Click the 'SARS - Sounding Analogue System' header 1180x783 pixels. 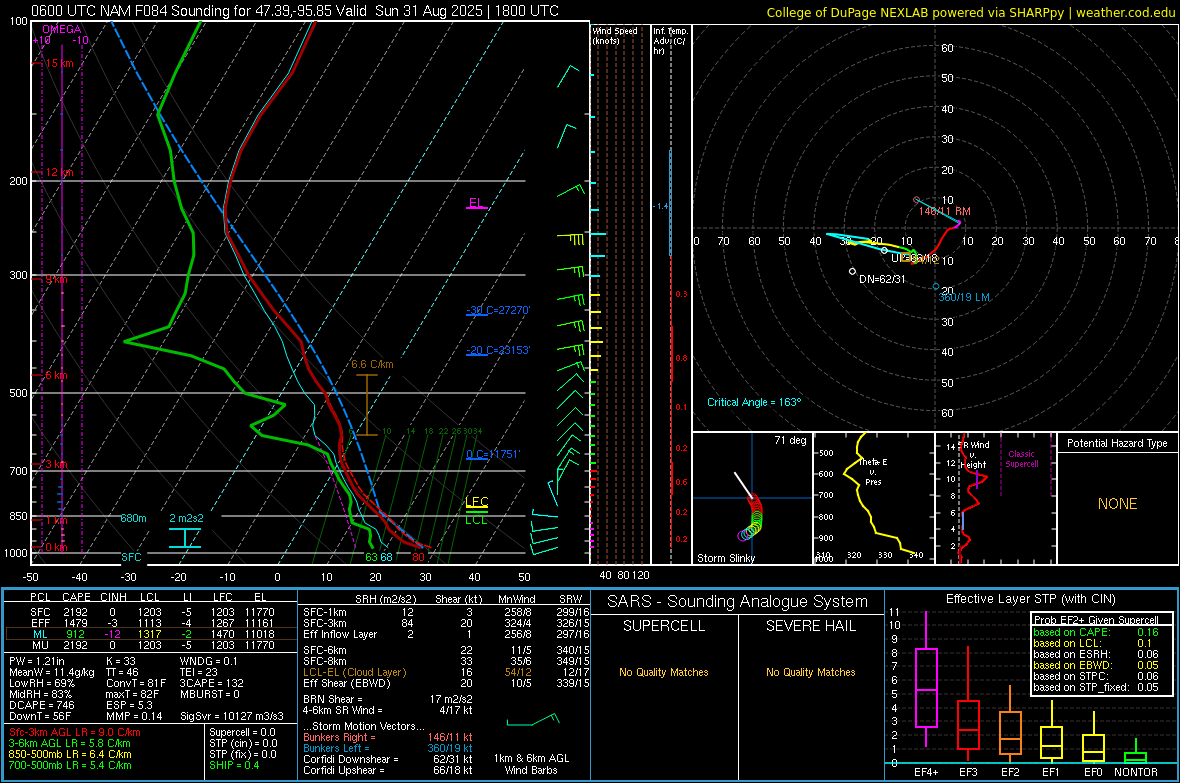tap(737, 602)
